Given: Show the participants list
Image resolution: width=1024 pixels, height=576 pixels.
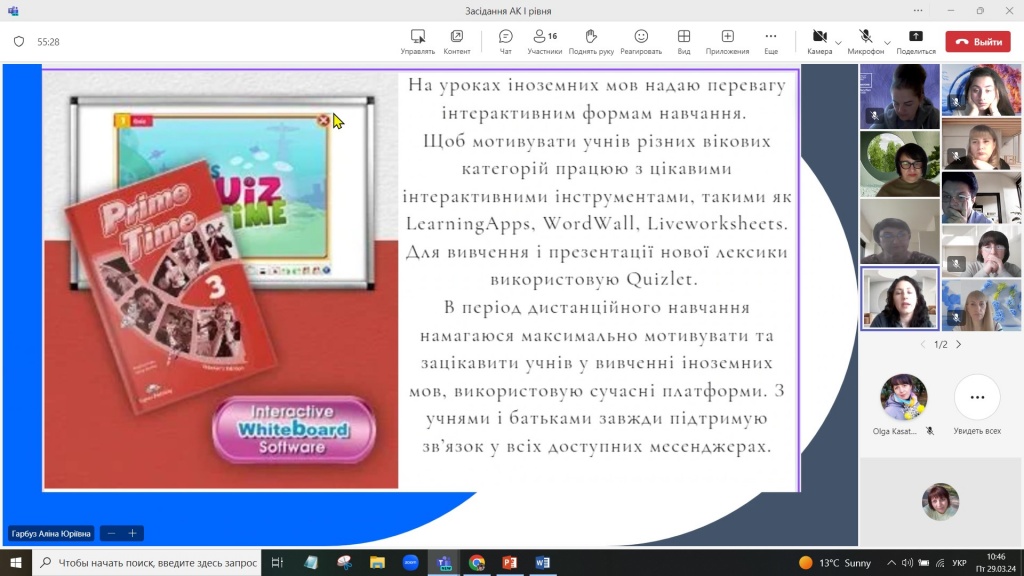Looking at the screenshot, I should coord(545,41).
